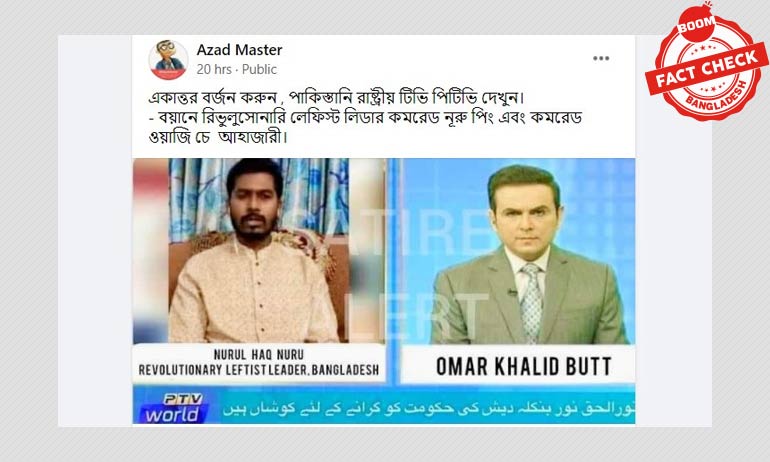Click the anchor's patterned necktie
The height and width of the screenshot is (462, 770).
click(531, 302)
